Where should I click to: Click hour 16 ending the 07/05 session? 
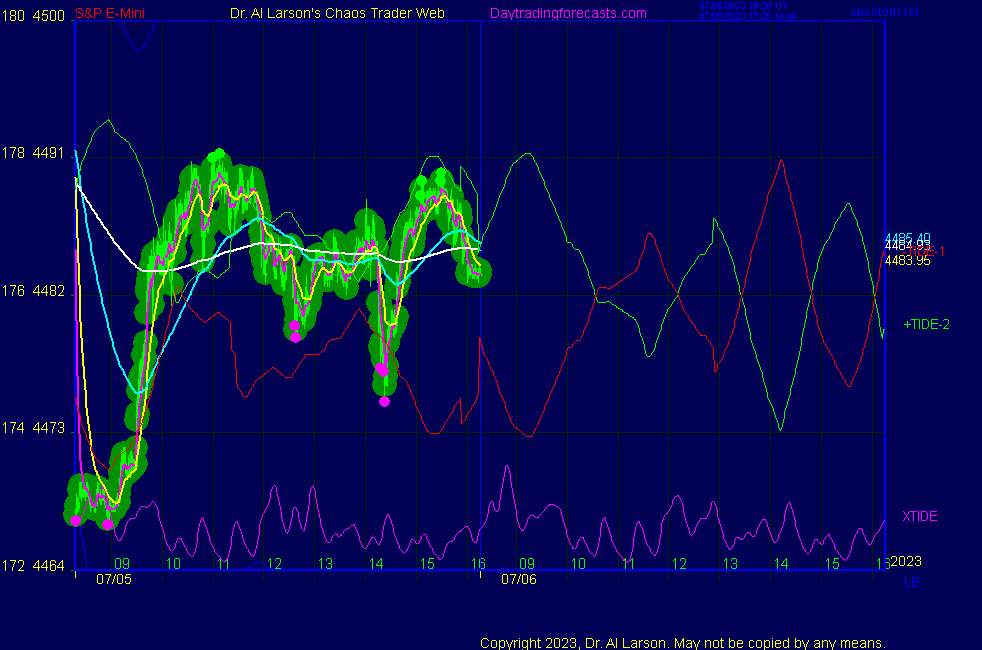[478, 564]
